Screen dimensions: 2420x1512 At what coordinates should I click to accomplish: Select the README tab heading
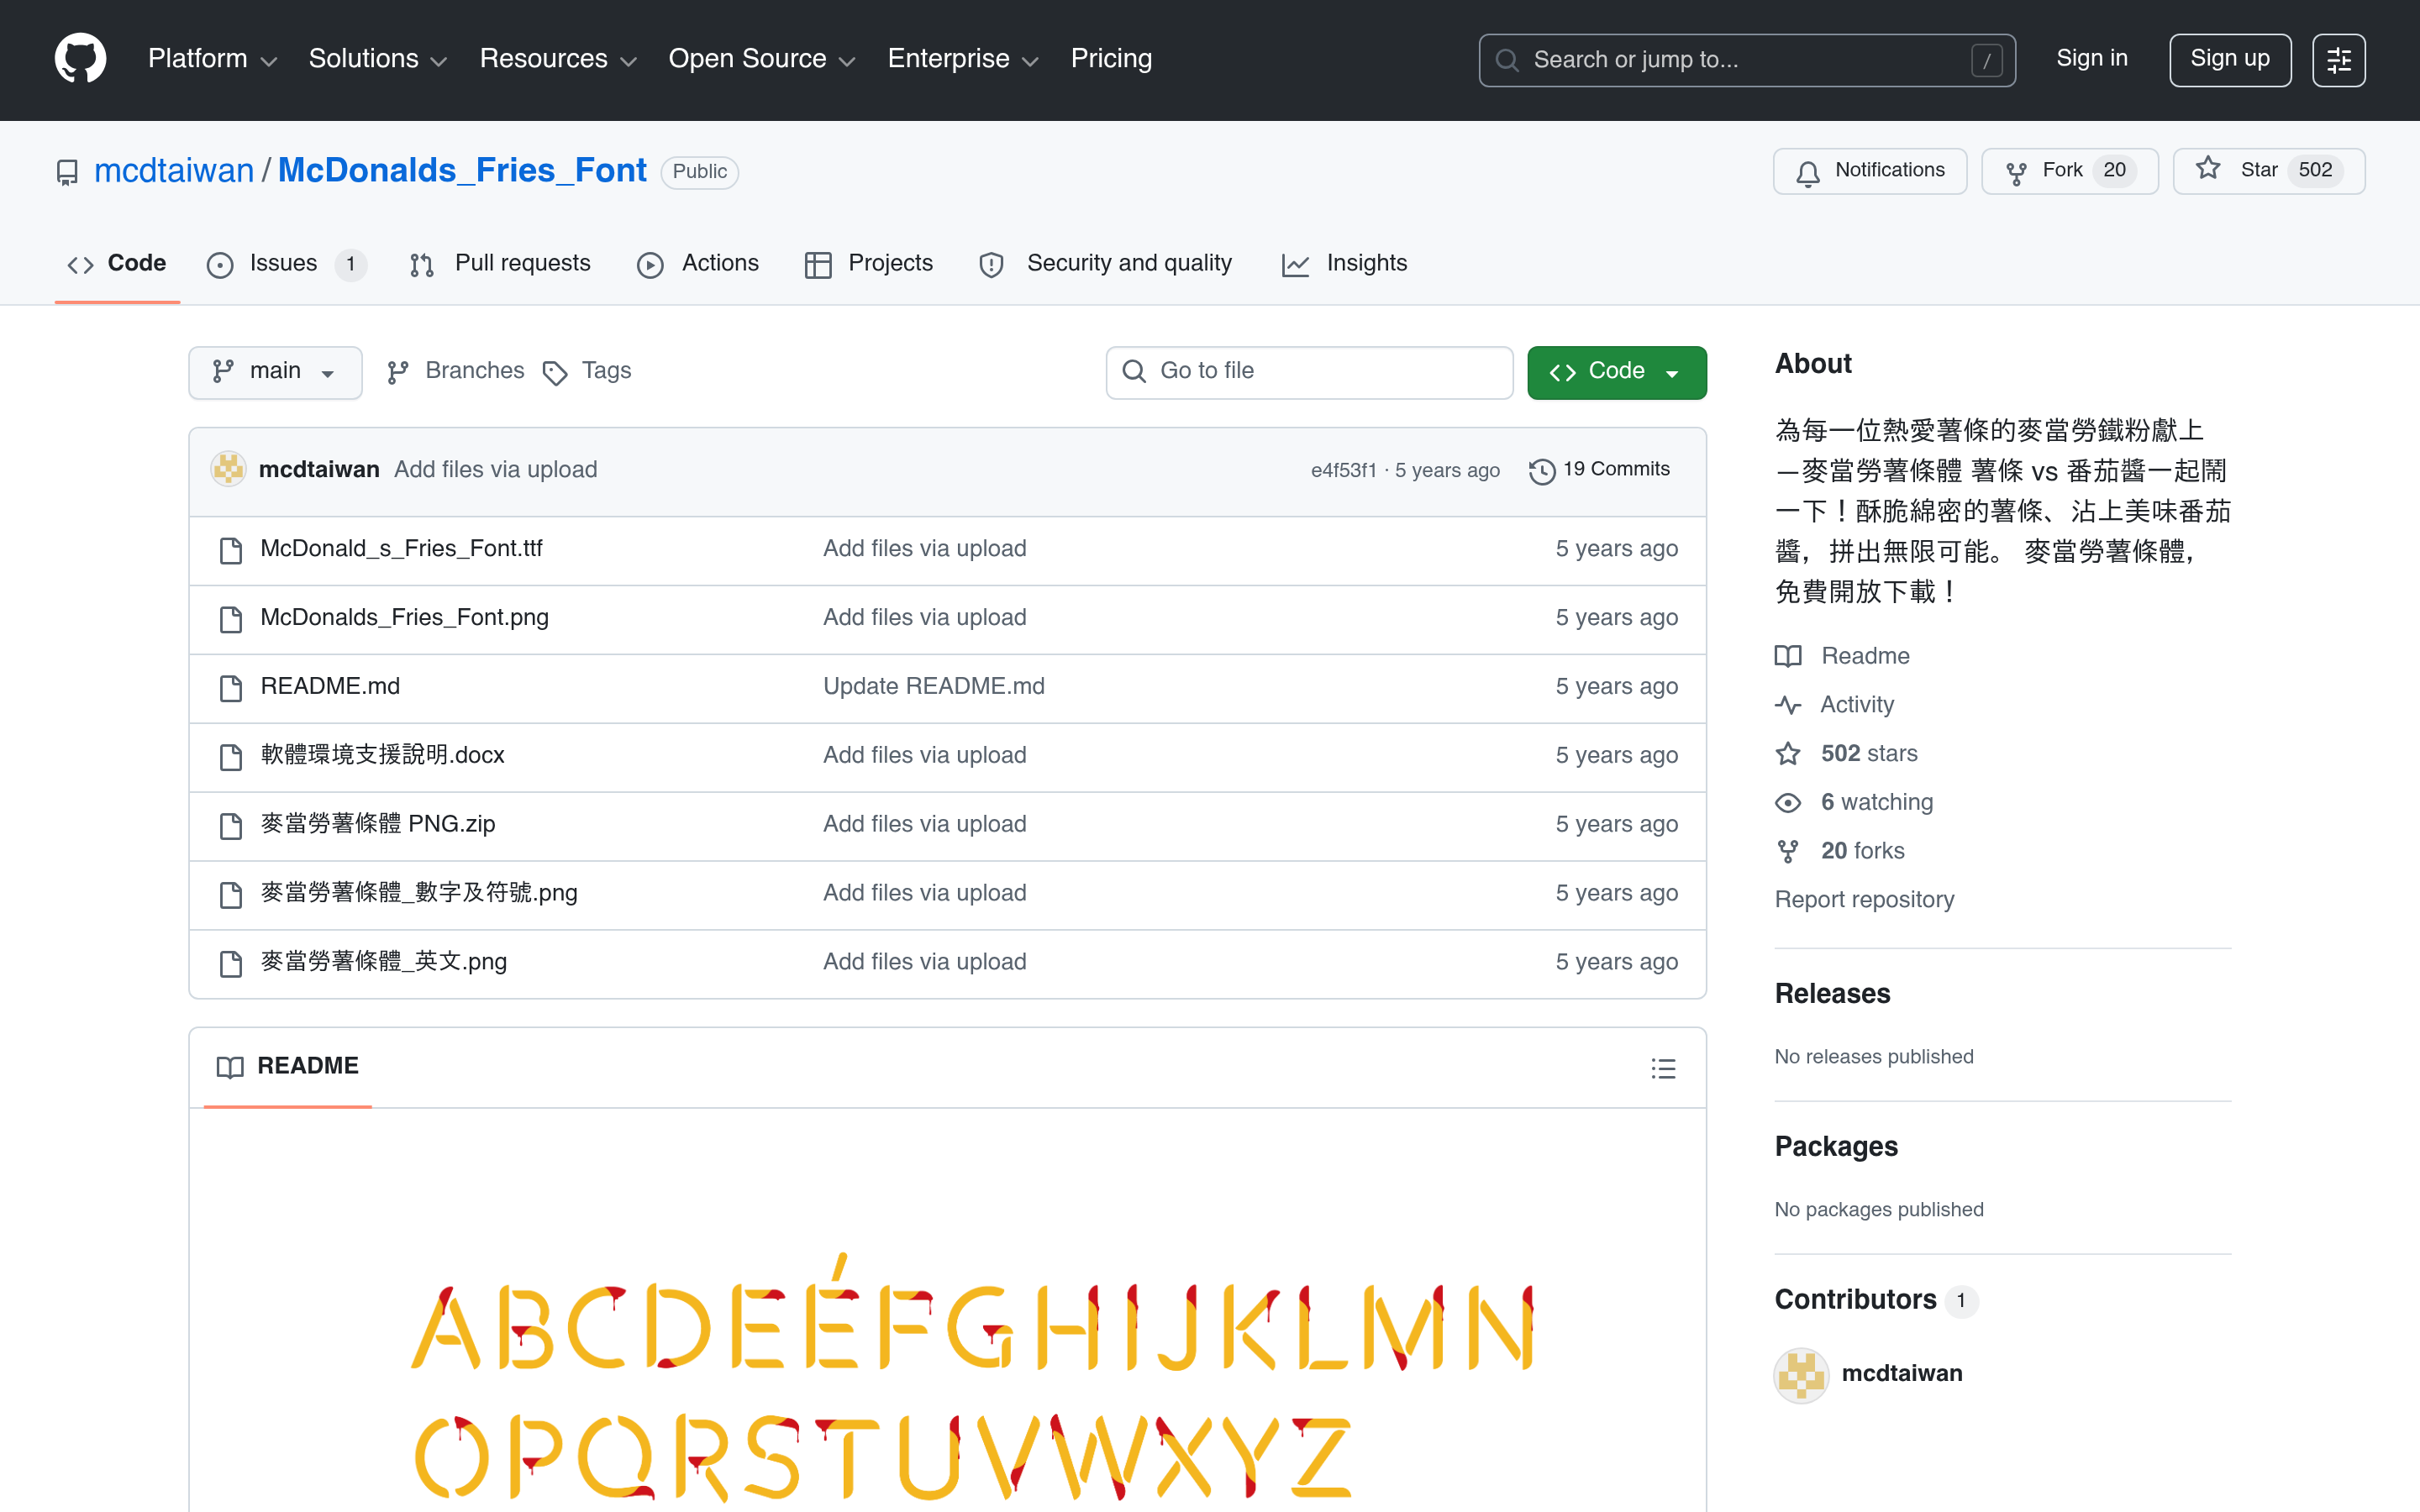tap(288, 1066)
